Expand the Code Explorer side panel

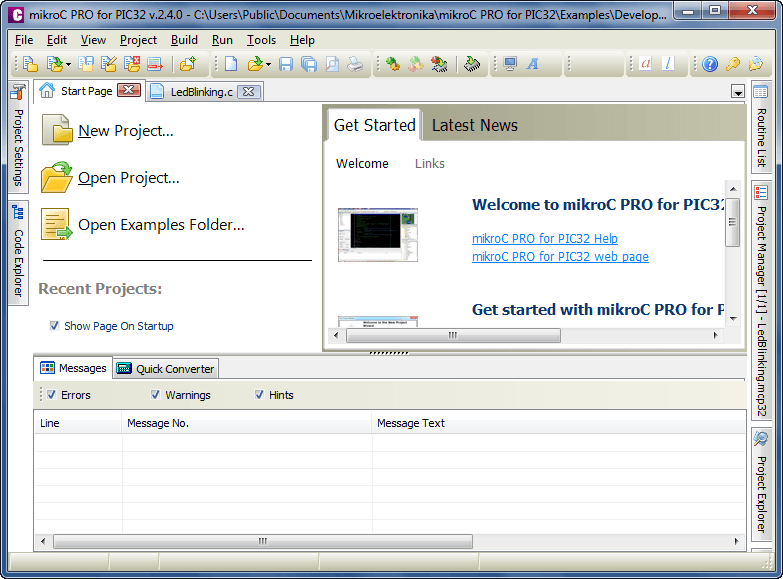18,252
